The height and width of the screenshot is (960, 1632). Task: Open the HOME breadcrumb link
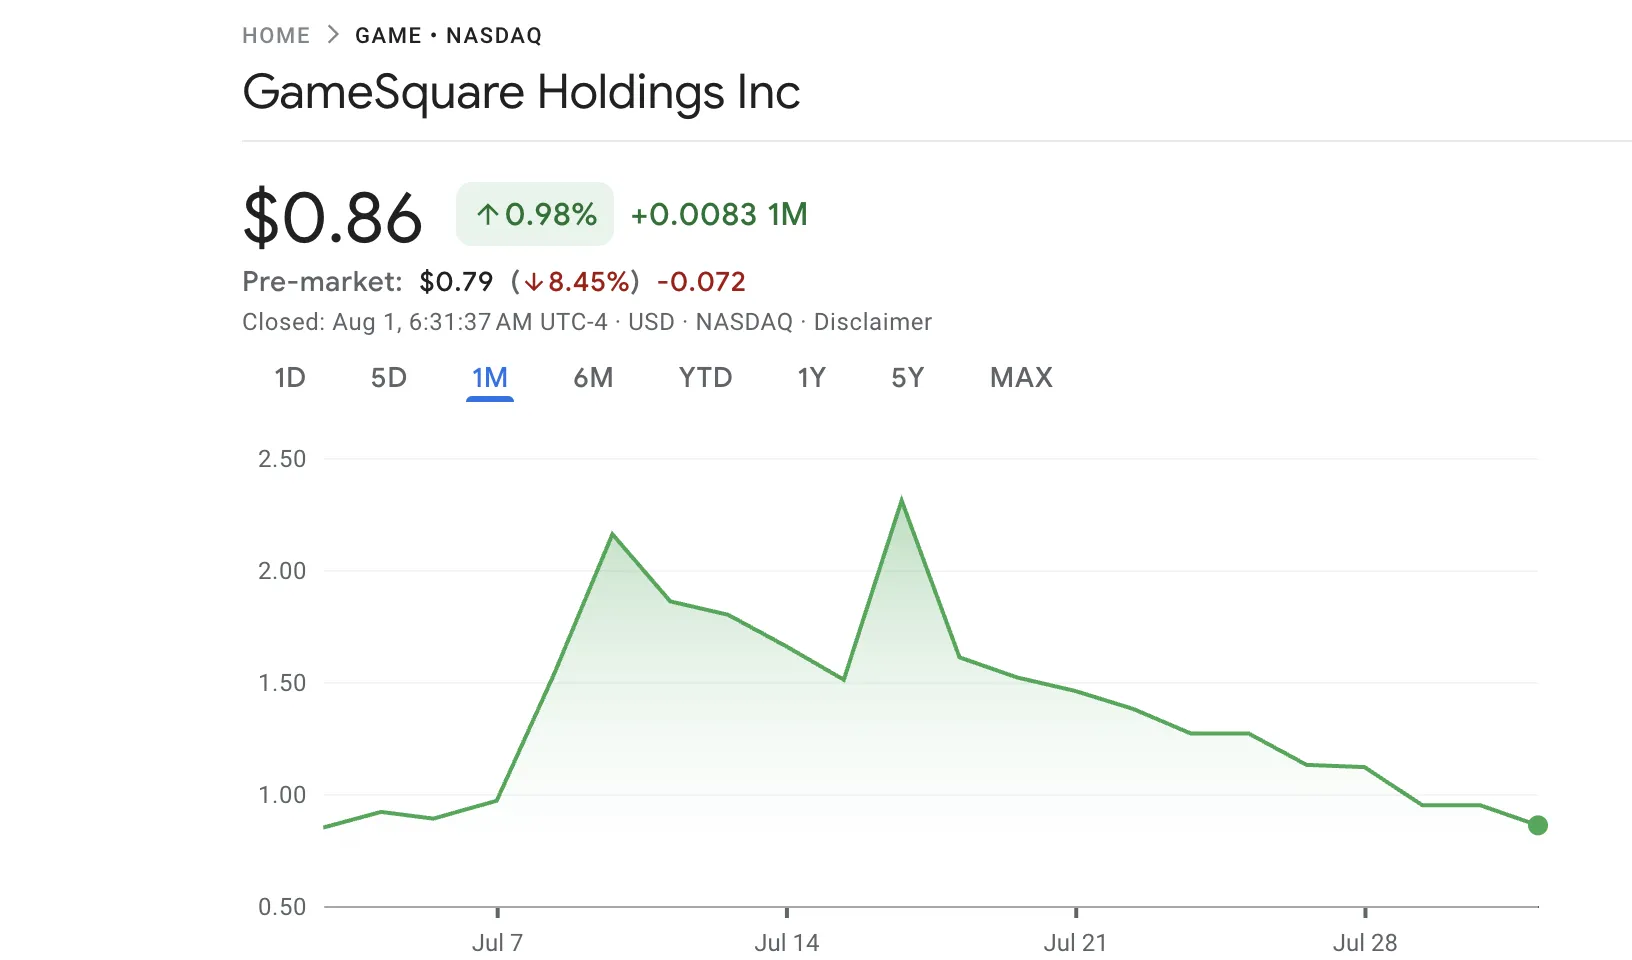click(274, 35)
